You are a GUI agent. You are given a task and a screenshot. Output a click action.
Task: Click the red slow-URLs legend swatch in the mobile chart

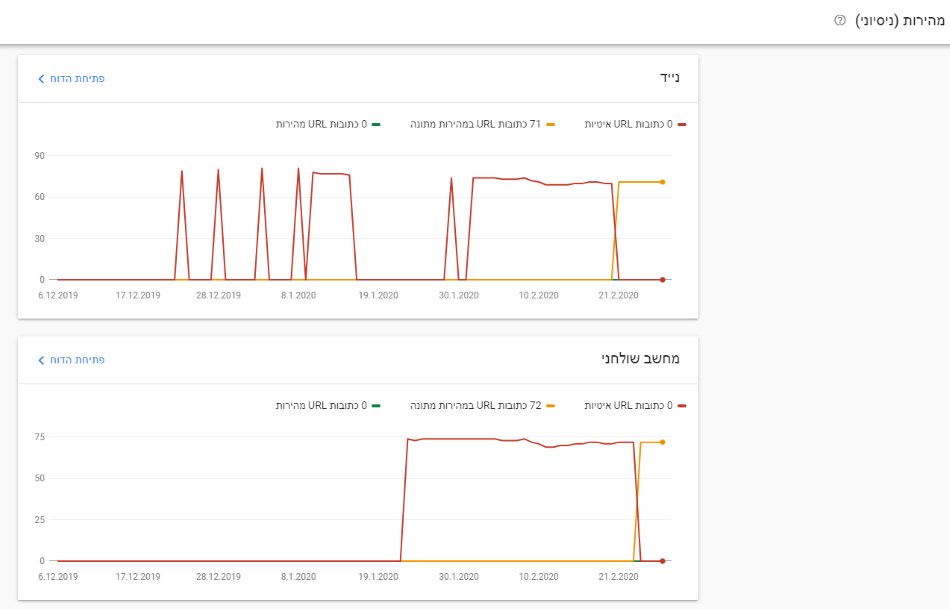(x=682, y=124)
